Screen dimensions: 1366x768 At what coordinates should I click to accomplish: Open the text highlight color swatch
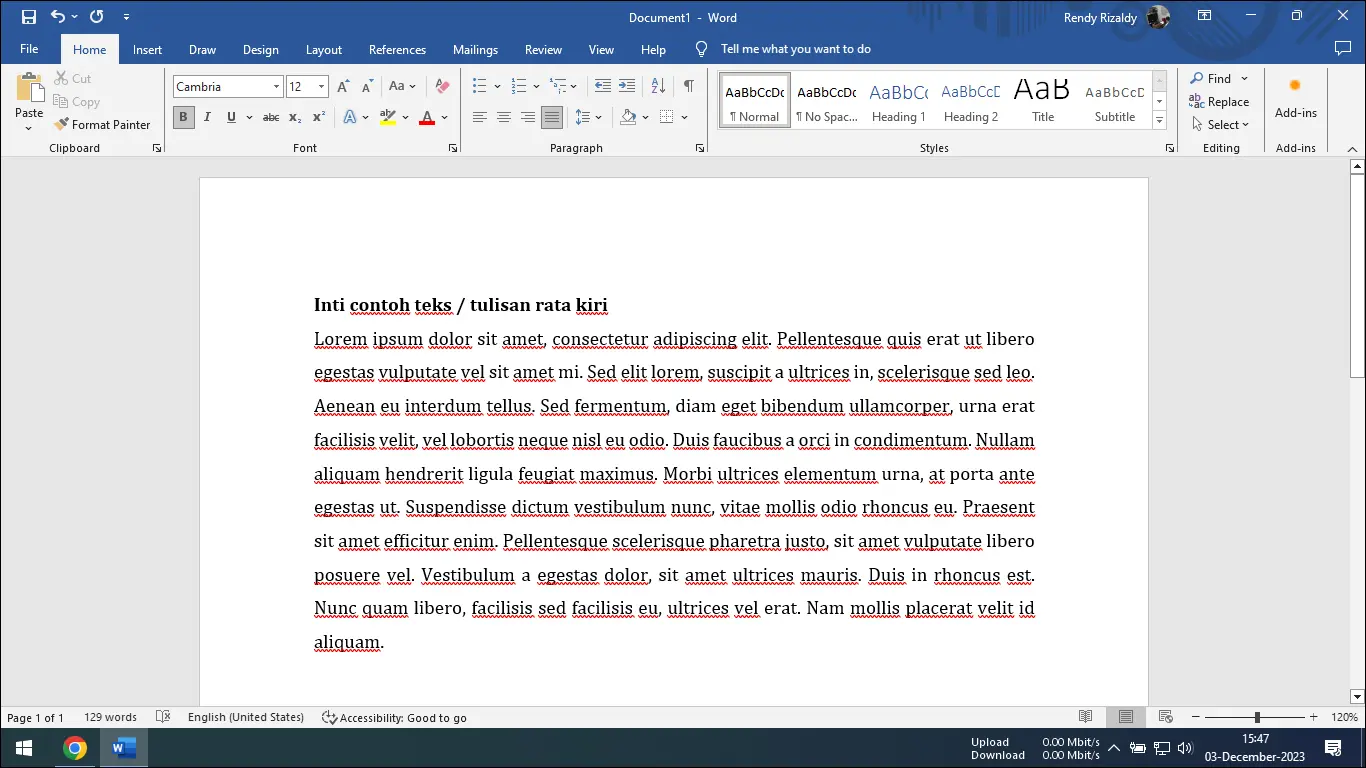pos(388,117)
